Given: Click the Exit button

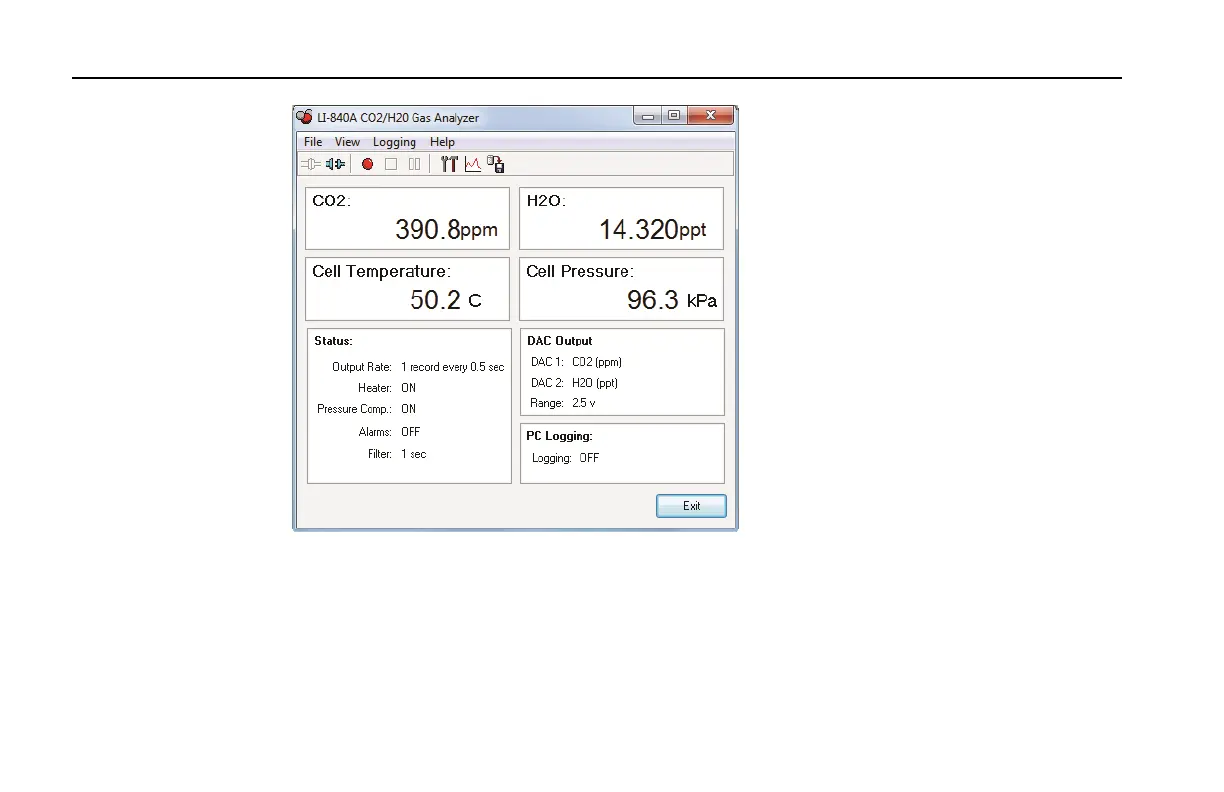Looking at the screenshot, I should tap(691, 506).
